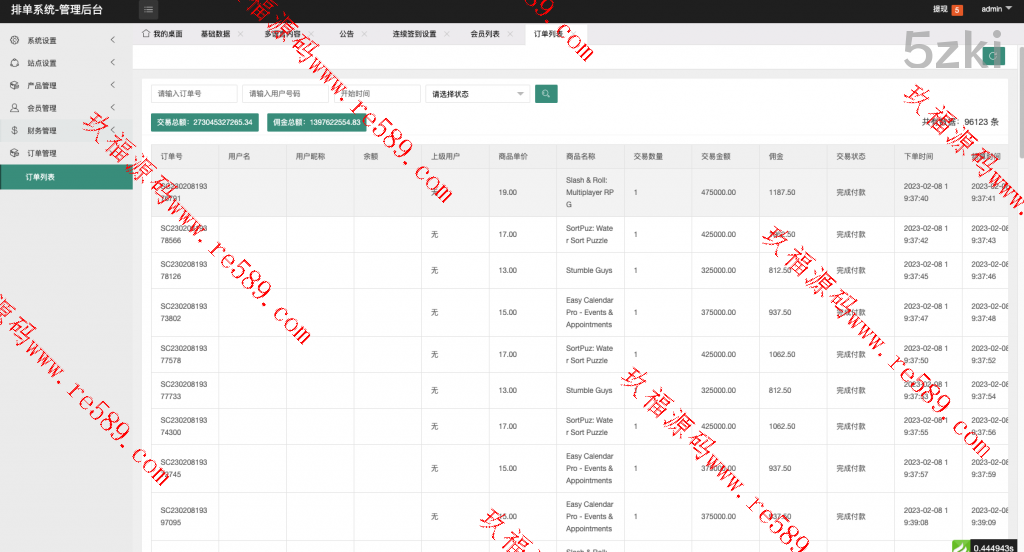This screenshot has width=1024, height=552.
Task: Open the 请选择状态 status dropdown
Action: pyautogui.click(x=477, y=94)
